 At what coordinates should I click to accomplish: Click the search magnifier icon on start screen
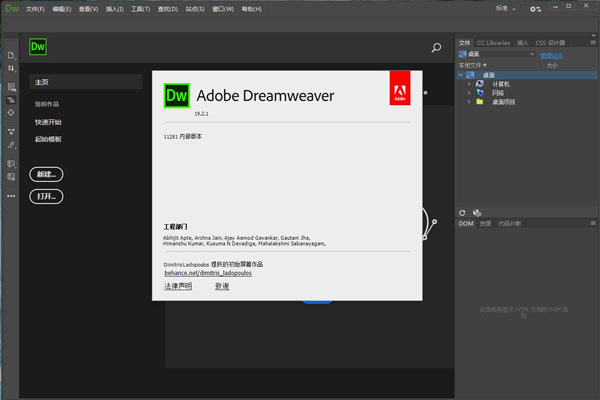436,47
